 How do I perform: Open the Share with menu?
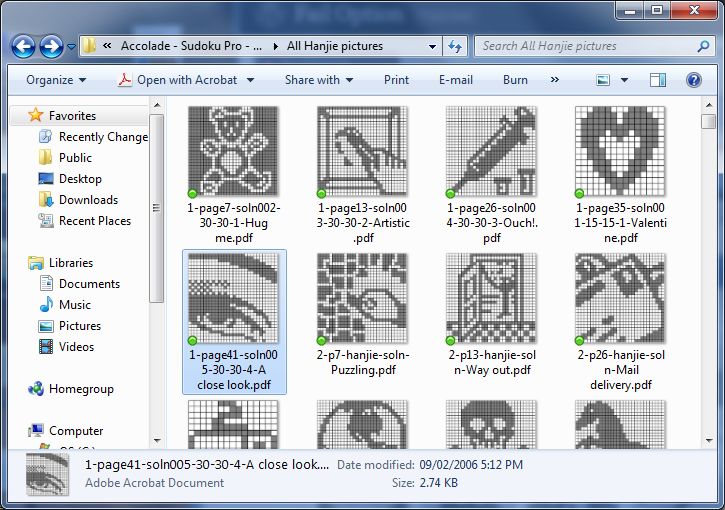pos(319,80)
